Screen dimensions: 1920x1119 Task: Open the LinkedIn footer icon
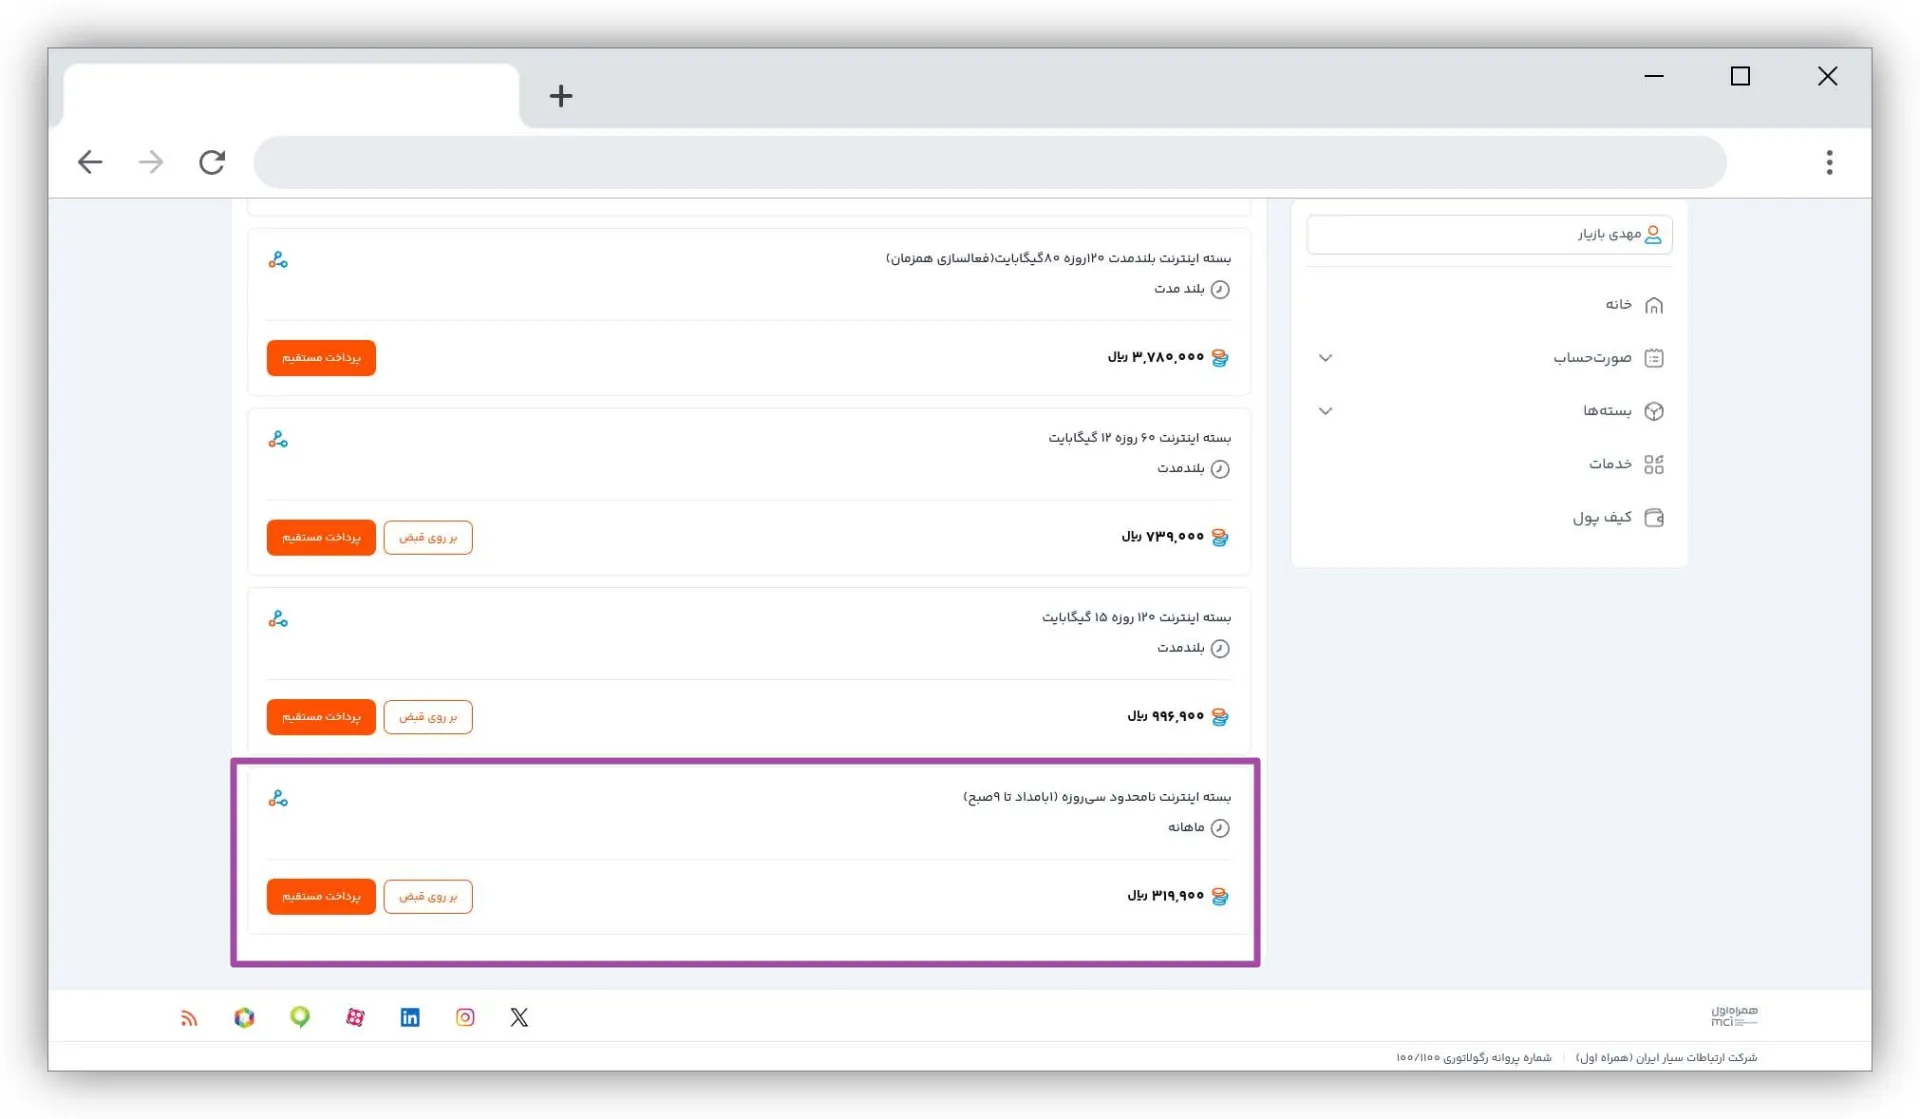pos(410,1017)
